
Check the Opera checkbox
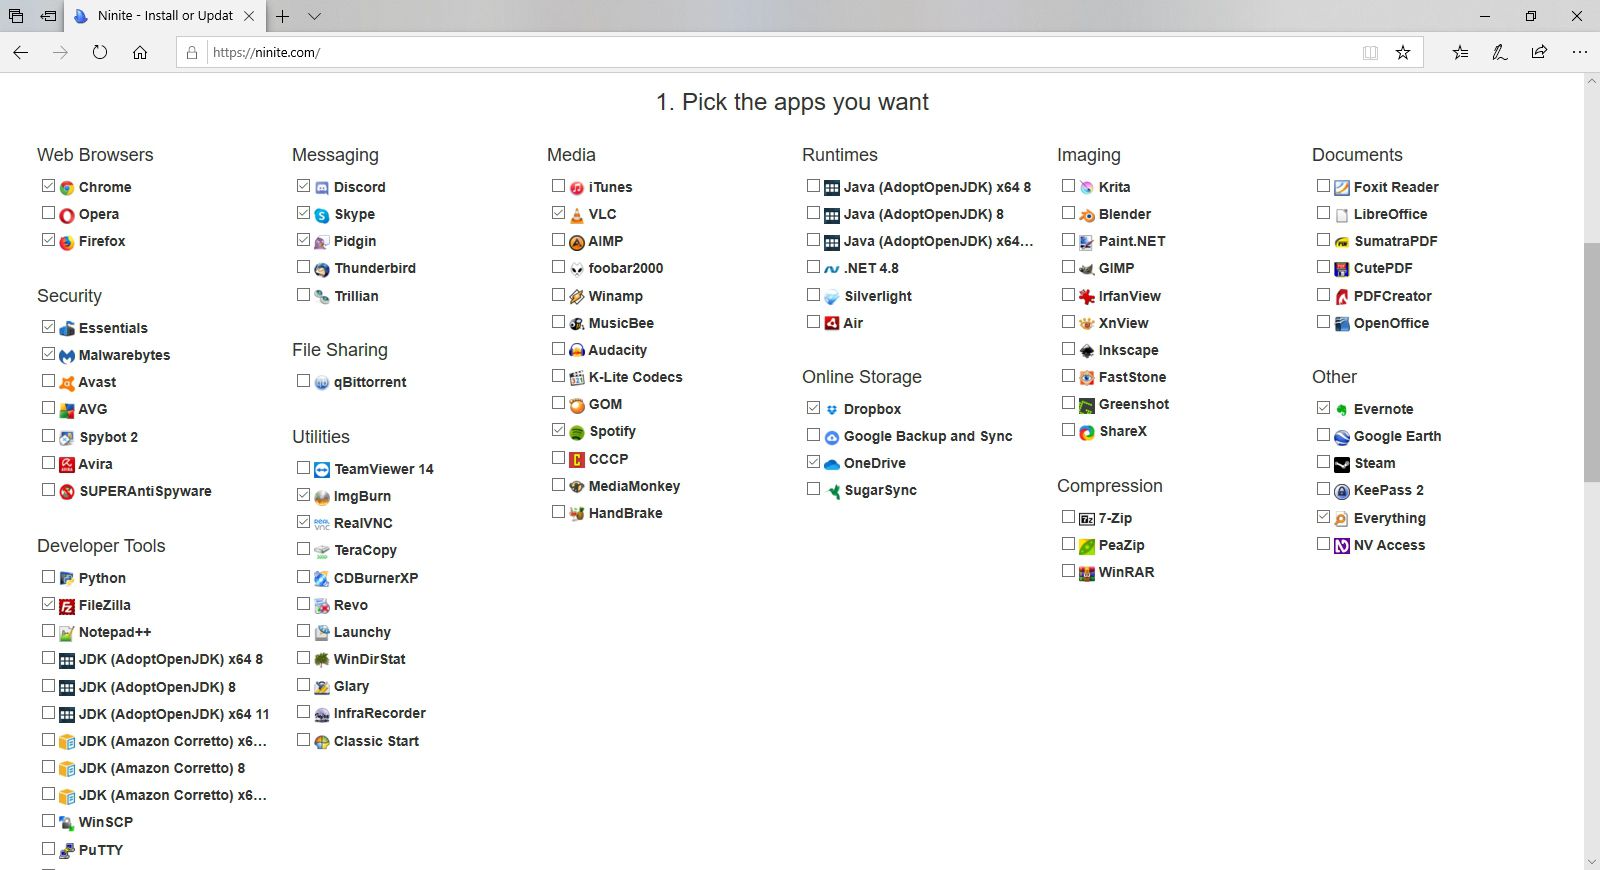click(x=48, y=213)
